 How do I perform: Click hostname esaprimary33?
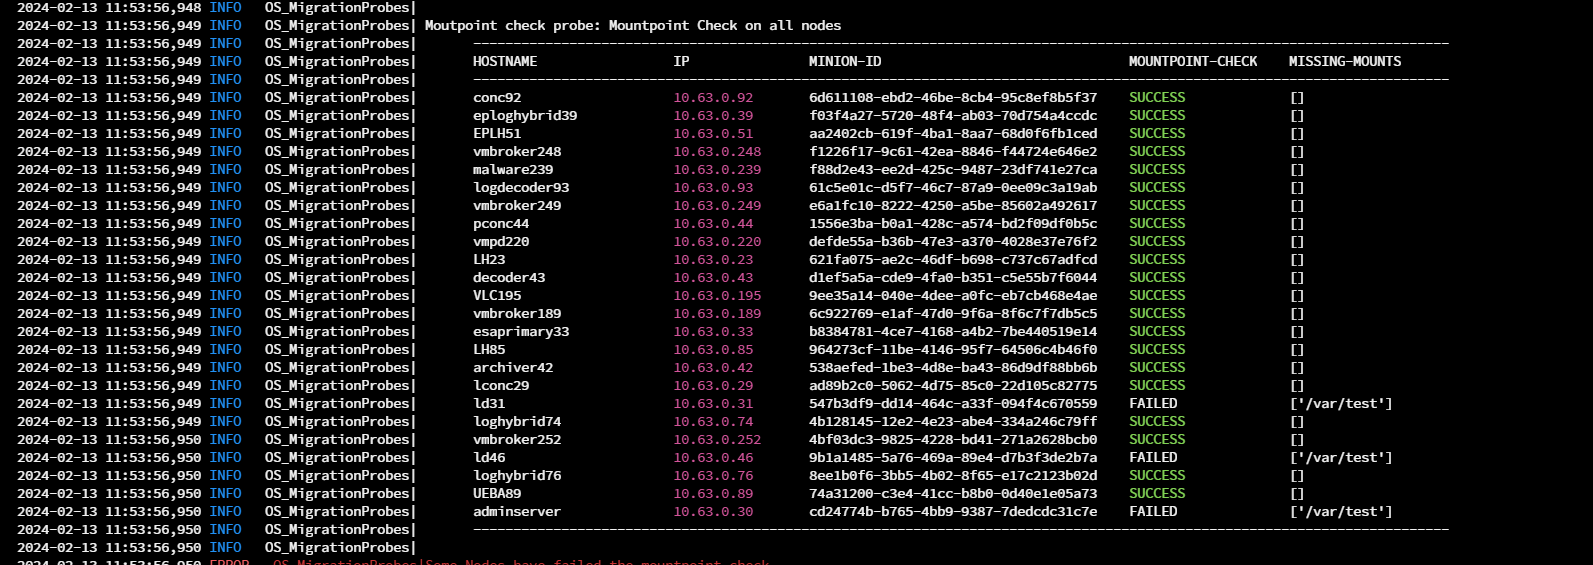pyautogui.click(x=521, y=331)
